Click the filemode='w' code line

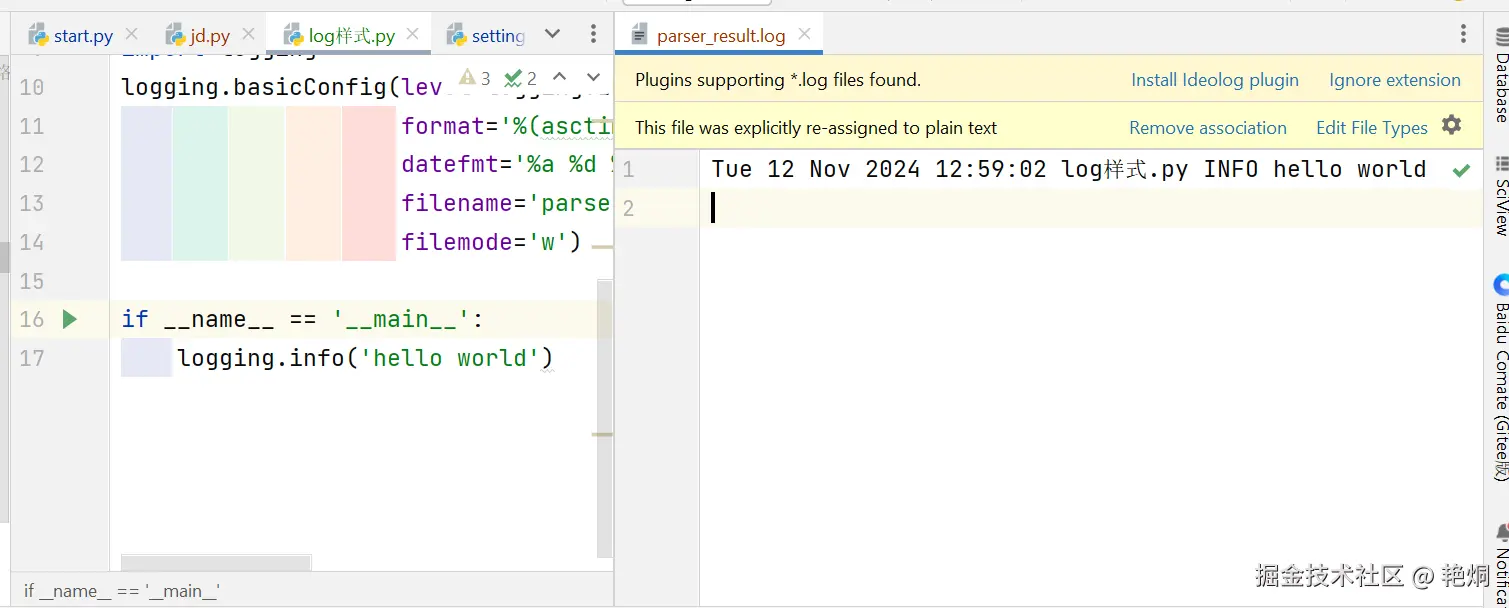pyautogui.click(x=491, y=242)
